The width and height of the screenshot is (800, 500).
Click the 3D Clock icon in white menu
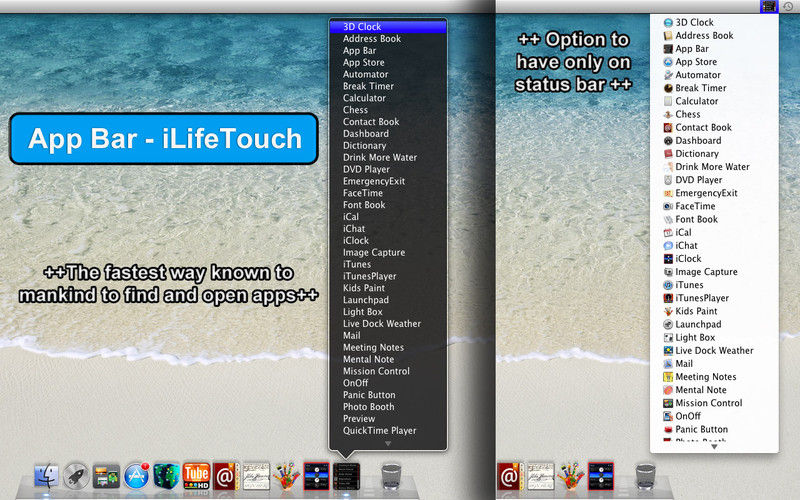668,22
